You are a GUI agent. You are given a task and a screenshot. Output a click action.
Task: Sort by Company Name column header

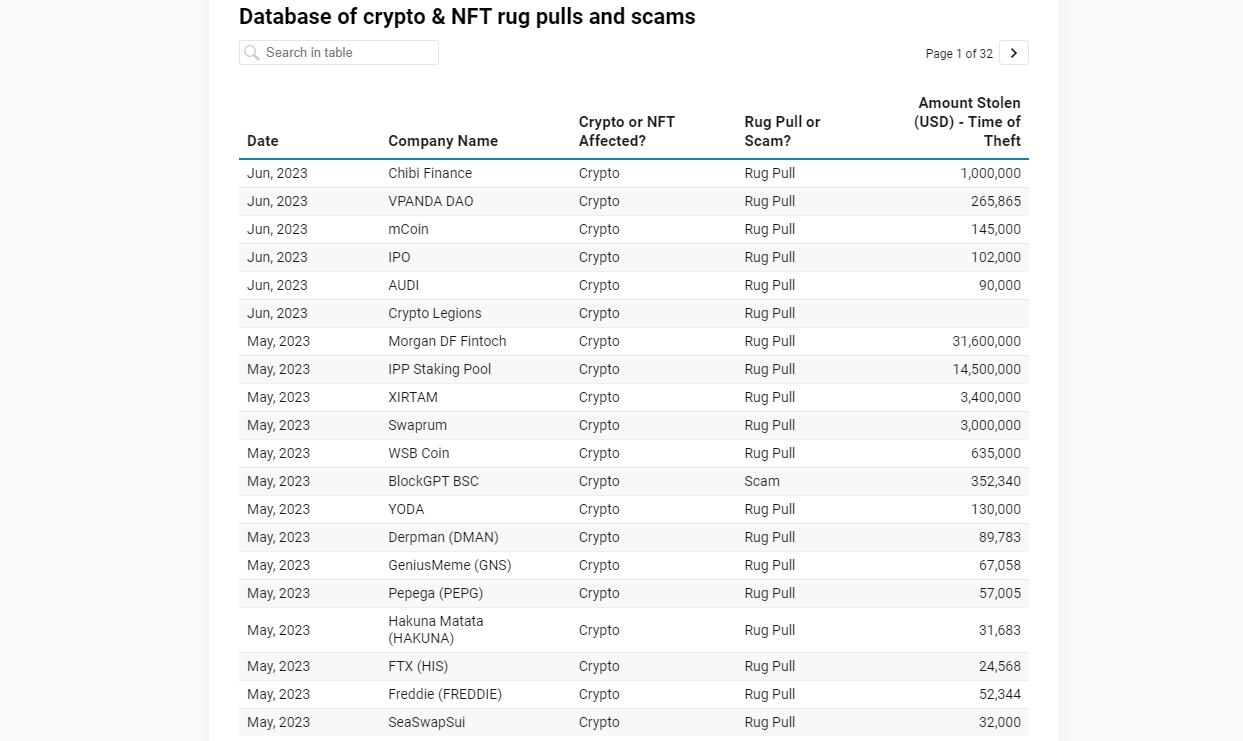(x=443, y=141)
